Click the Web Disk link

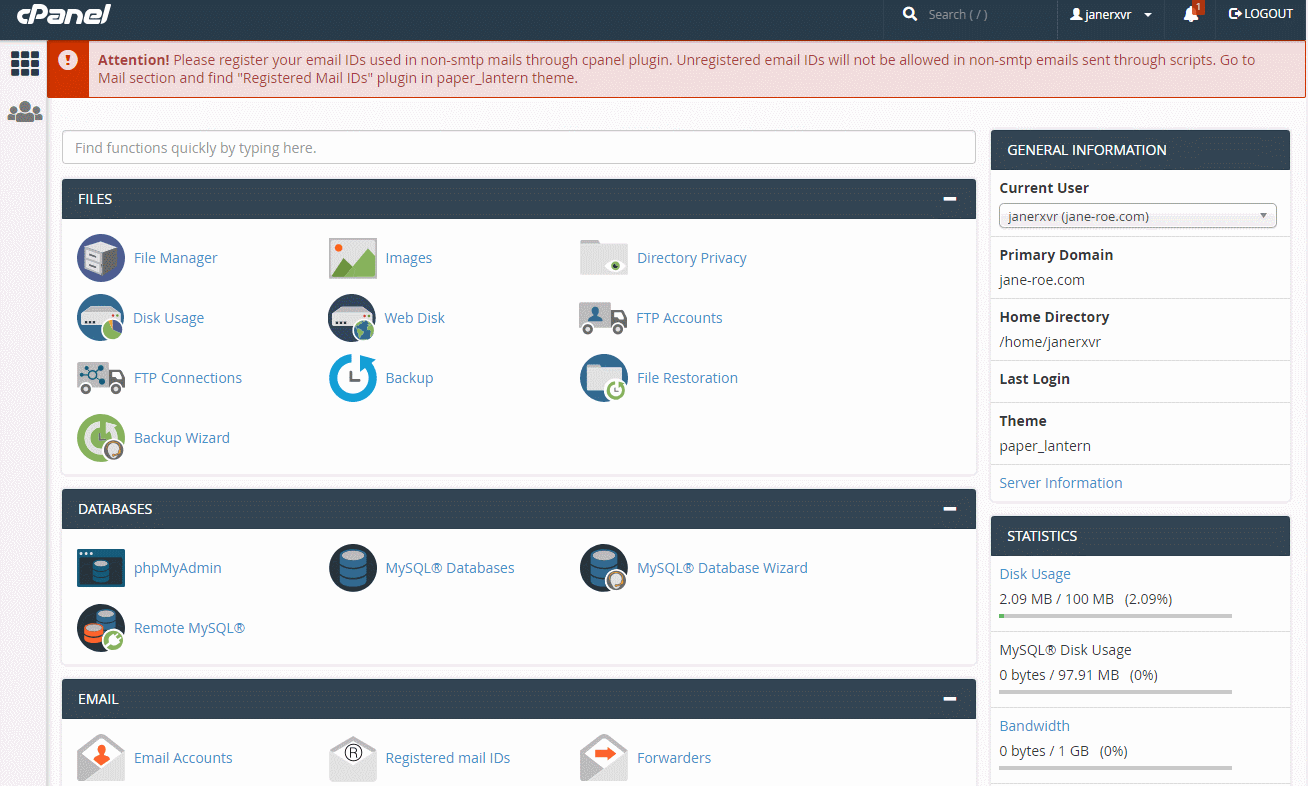point(415,318)
